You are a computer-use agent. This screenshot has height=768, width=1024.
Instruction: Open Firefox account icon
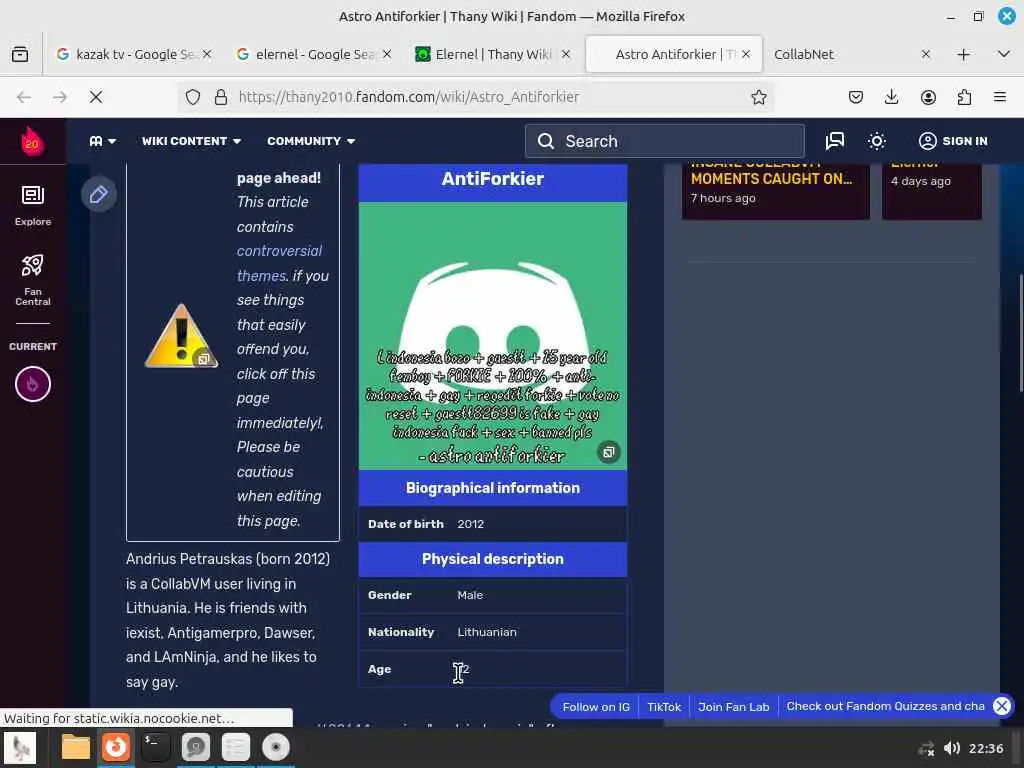tap(928, 97)
